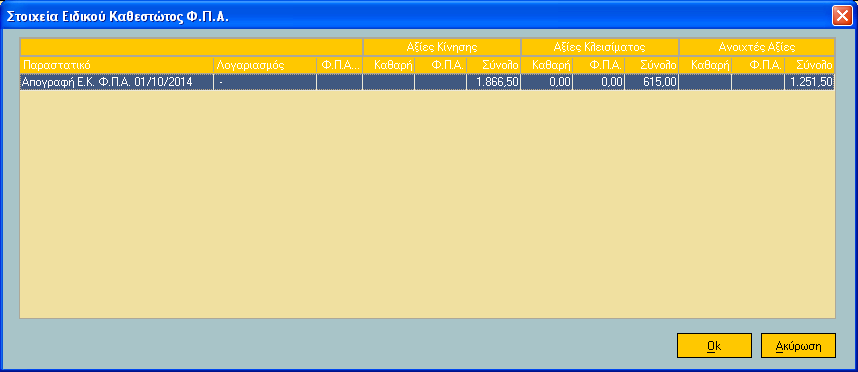Click the Σύνολο header under Αξίες Κλεισίματος
This screenshot has height=372, width=858.
click(652, 65)
